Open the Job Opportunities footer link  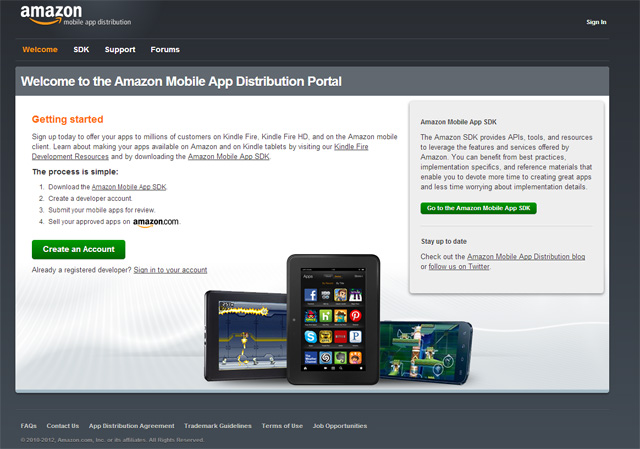tap(340, 426)
